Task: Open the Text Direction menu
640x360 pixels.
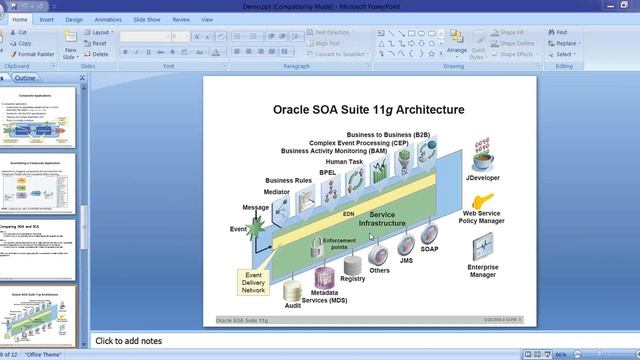Action: tap(329, 32)
